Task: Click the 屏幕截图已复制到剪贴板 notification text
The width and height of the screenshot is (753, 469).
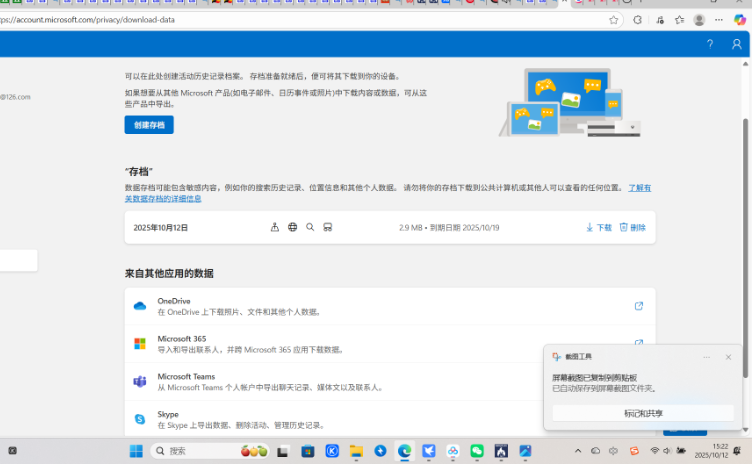Action: [594, 378]
